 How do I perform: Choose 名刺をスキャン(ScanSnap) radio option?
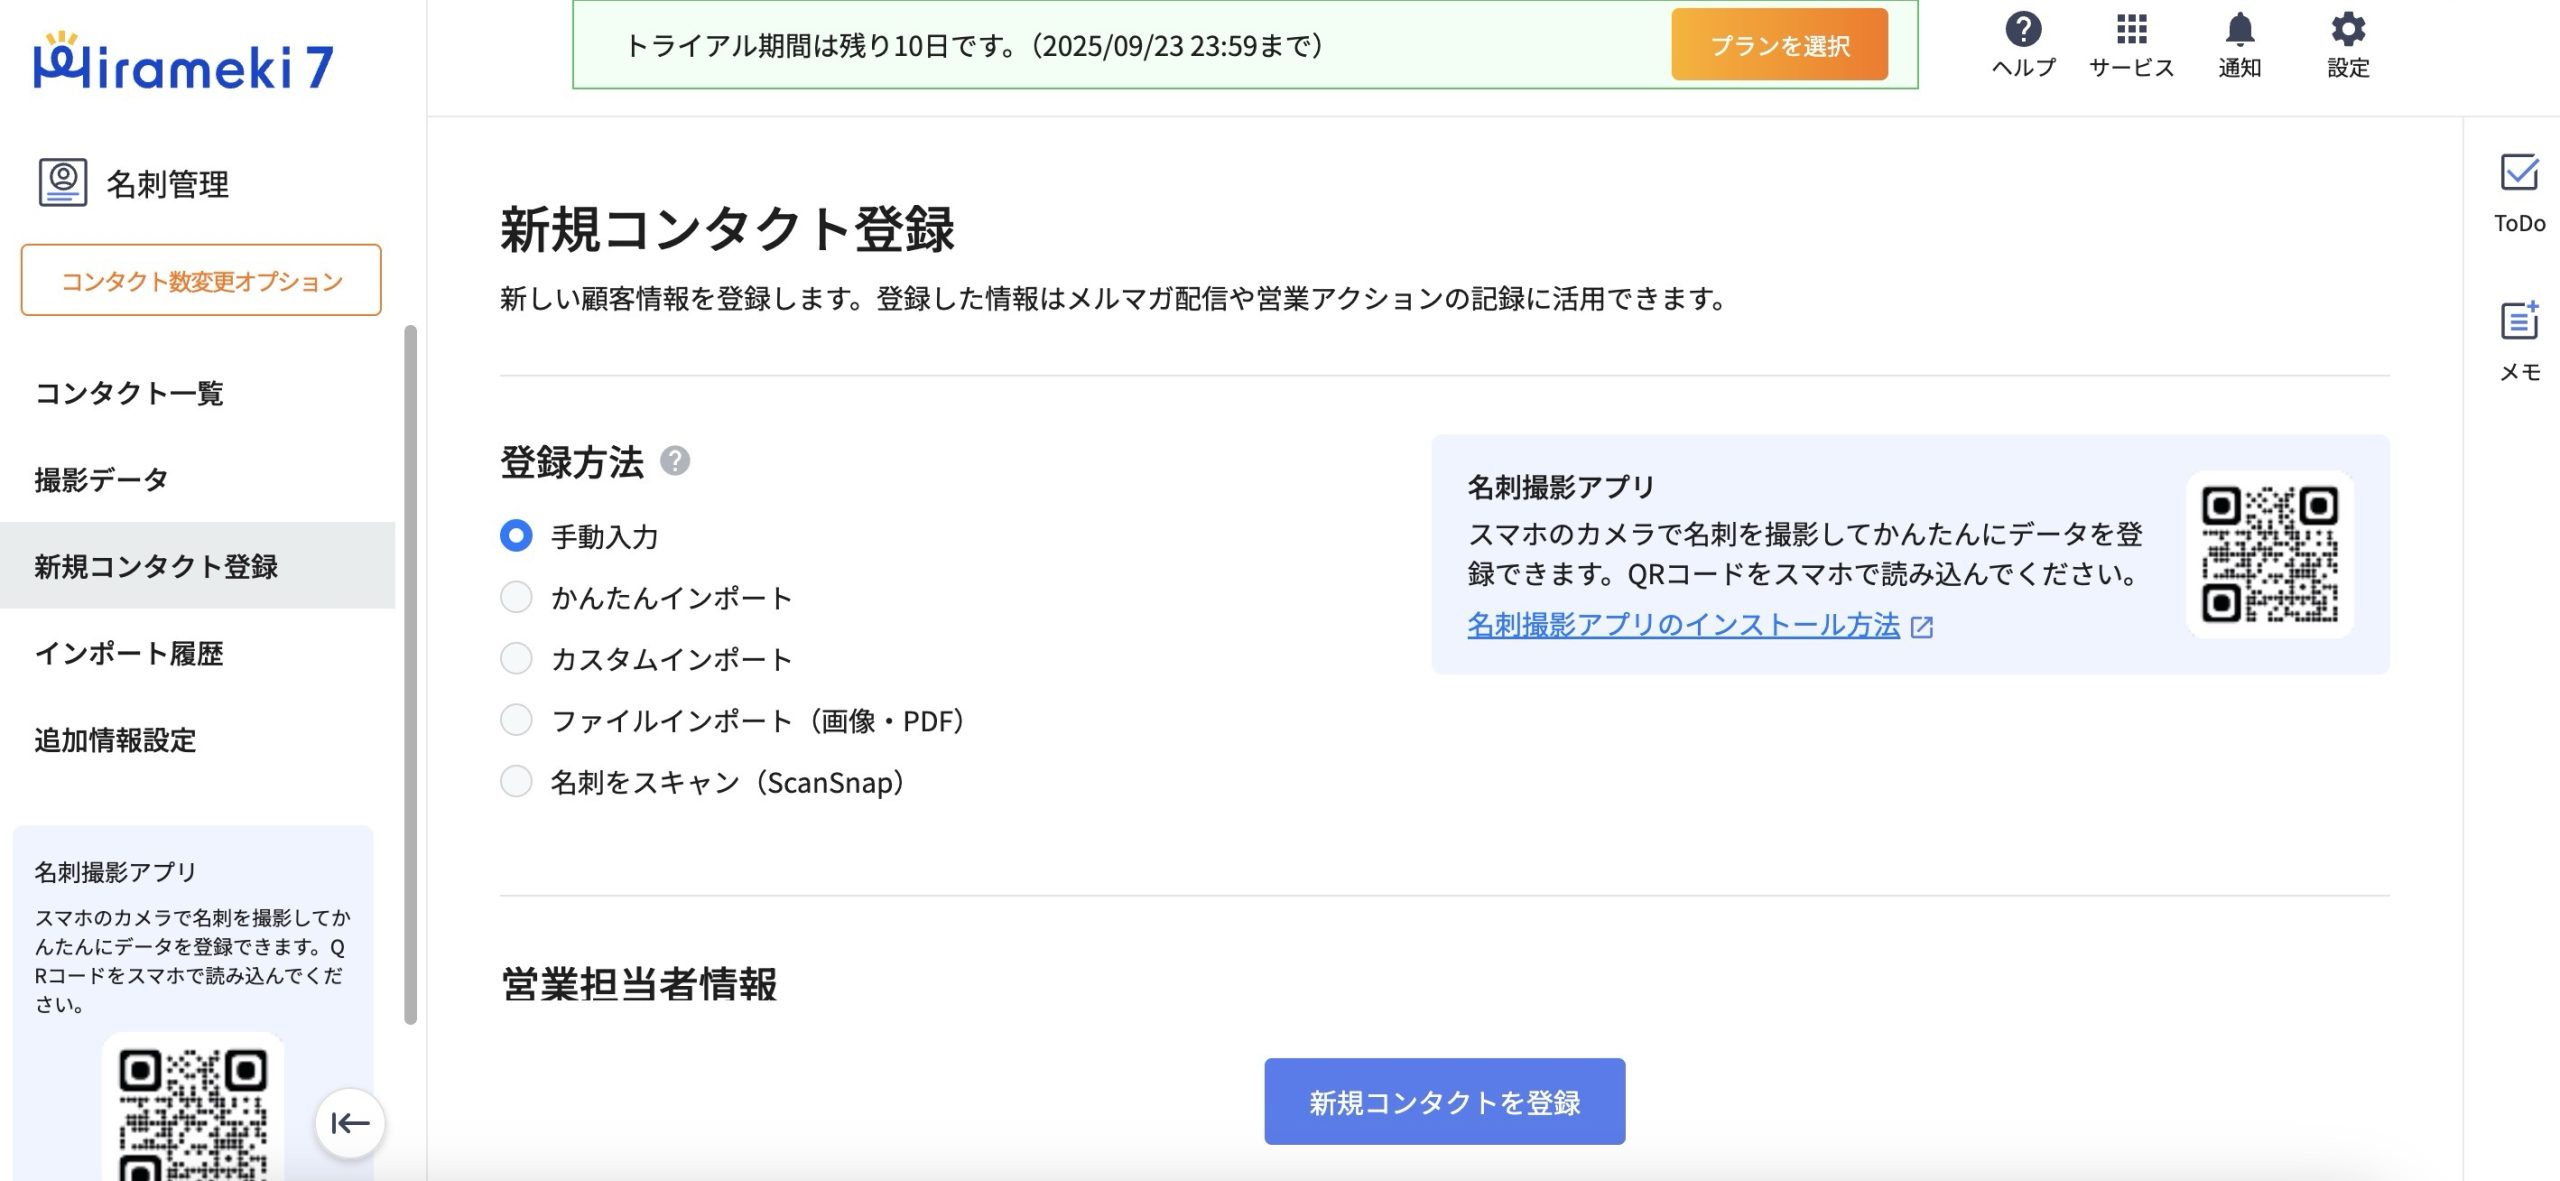coord(516,781)
